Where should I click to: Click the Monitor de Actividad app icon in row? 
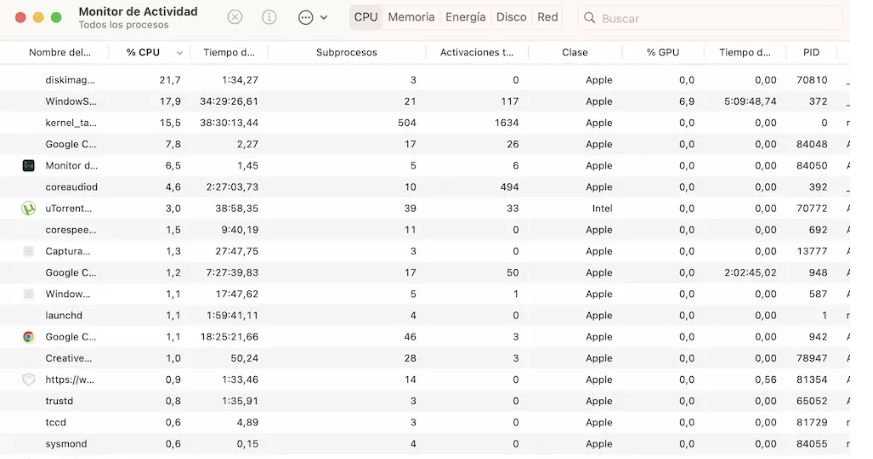[x=28, y=165]
